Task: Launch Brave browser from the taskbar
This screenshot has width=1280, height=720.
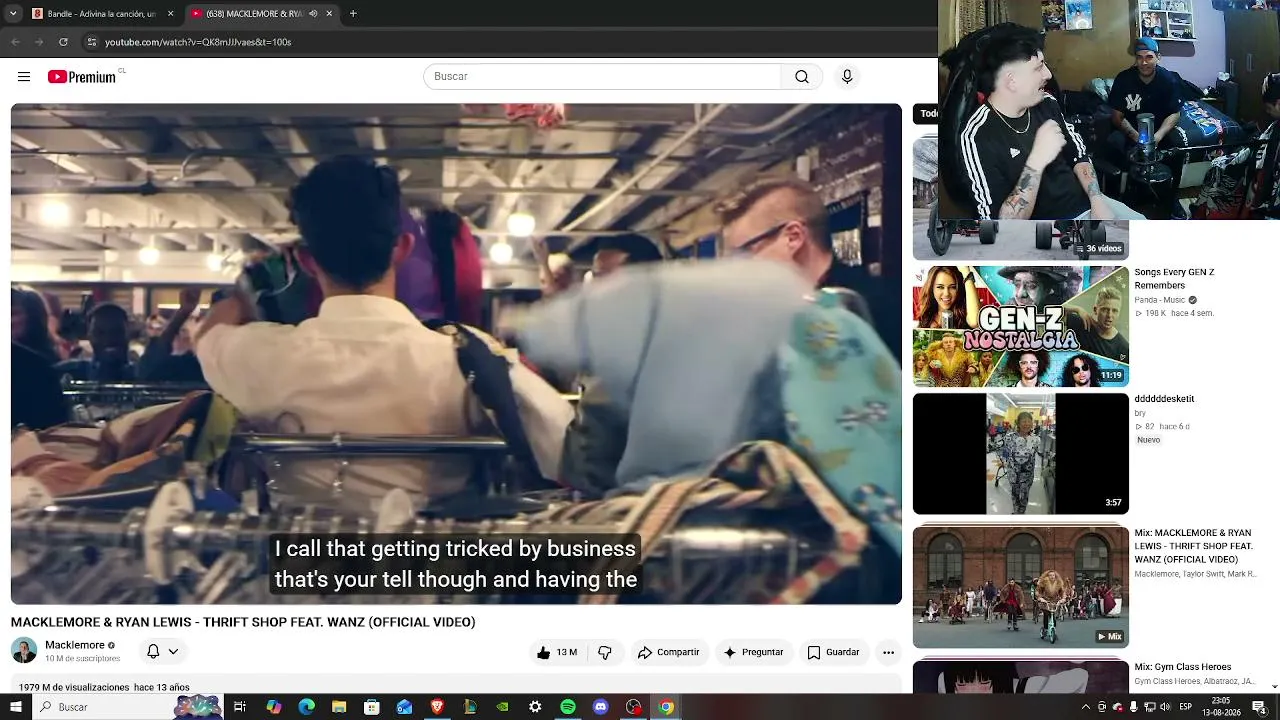Action: click(437, 707)
